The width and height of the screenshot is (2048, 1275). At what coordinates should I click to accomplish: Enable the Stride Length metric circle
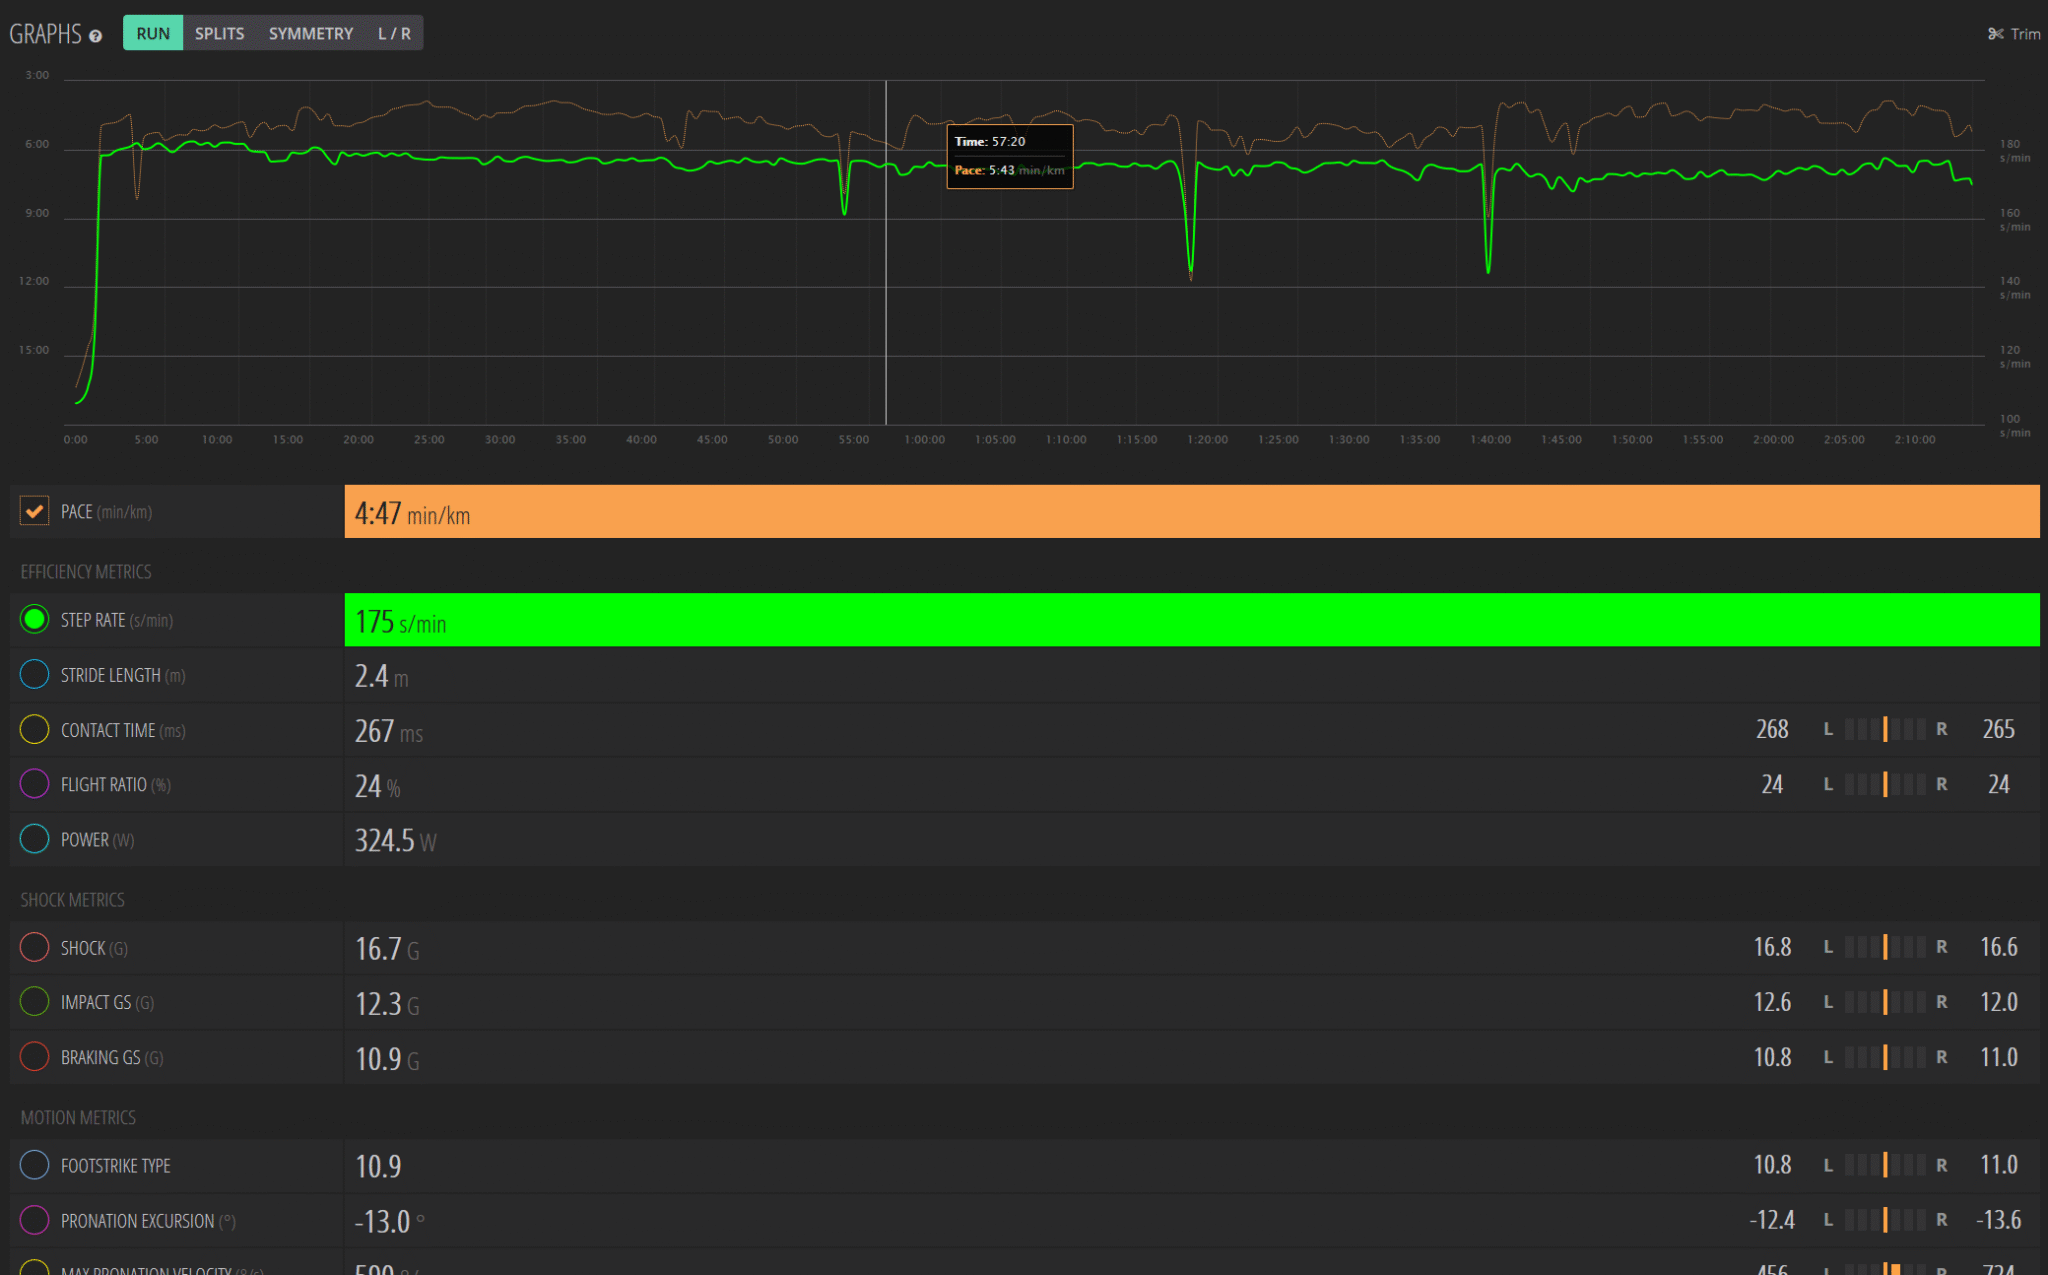(34, 675)
